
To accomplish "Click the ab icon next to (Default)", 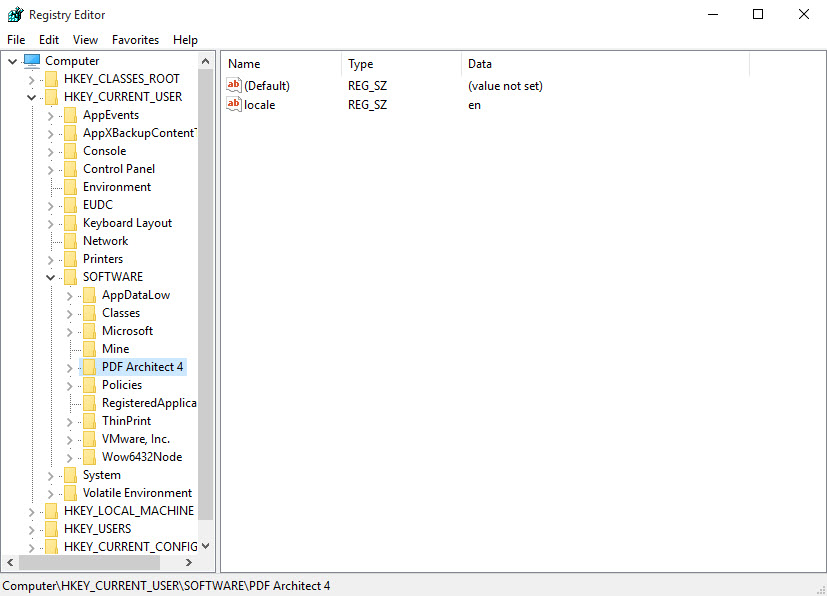I will [x=233, y=86].
